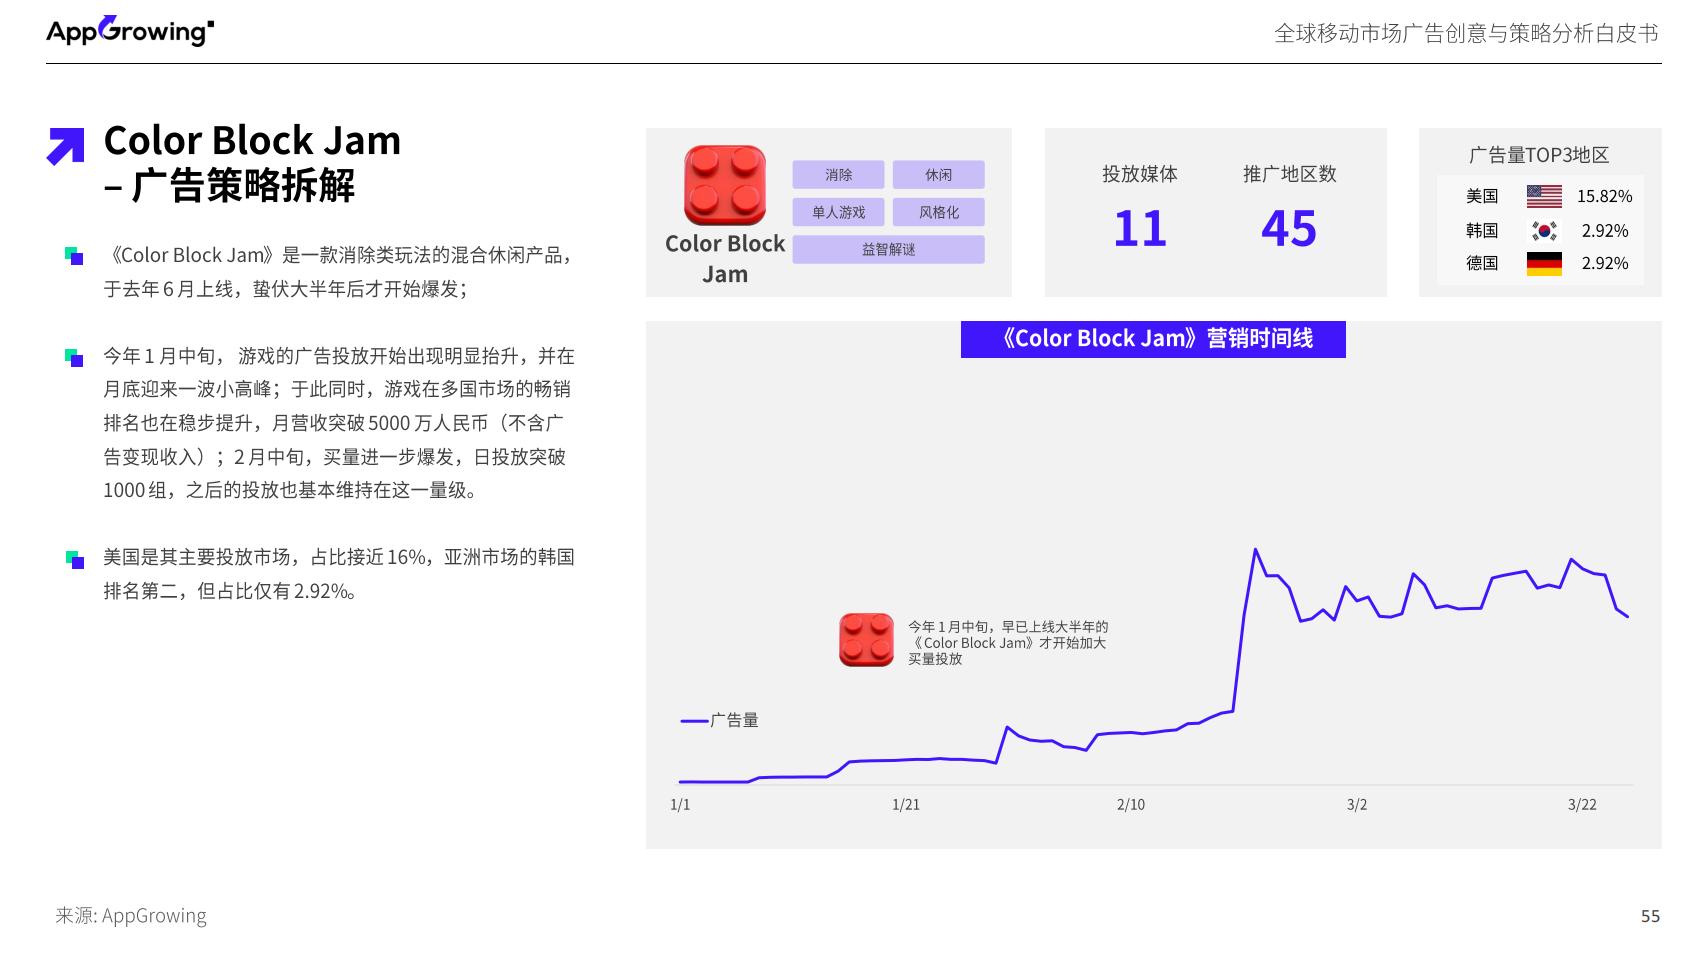Click the 1/1 axis label
Viewport: 1708px width, 960px height.
680,805
